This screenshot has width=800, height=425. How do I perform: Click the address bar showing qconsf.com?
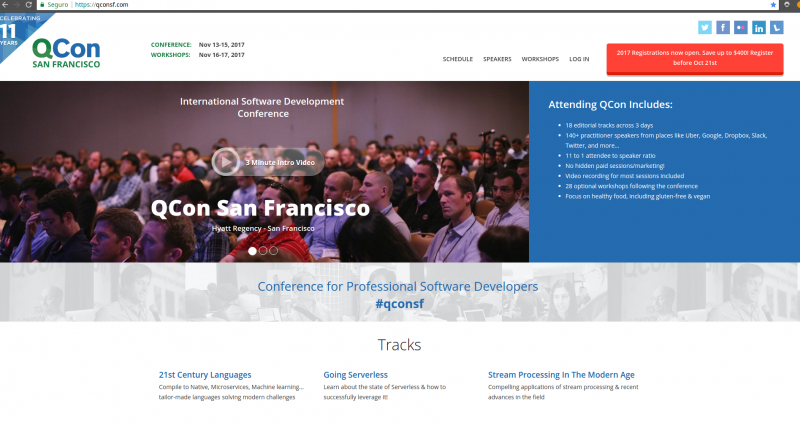tap(408, 5)
